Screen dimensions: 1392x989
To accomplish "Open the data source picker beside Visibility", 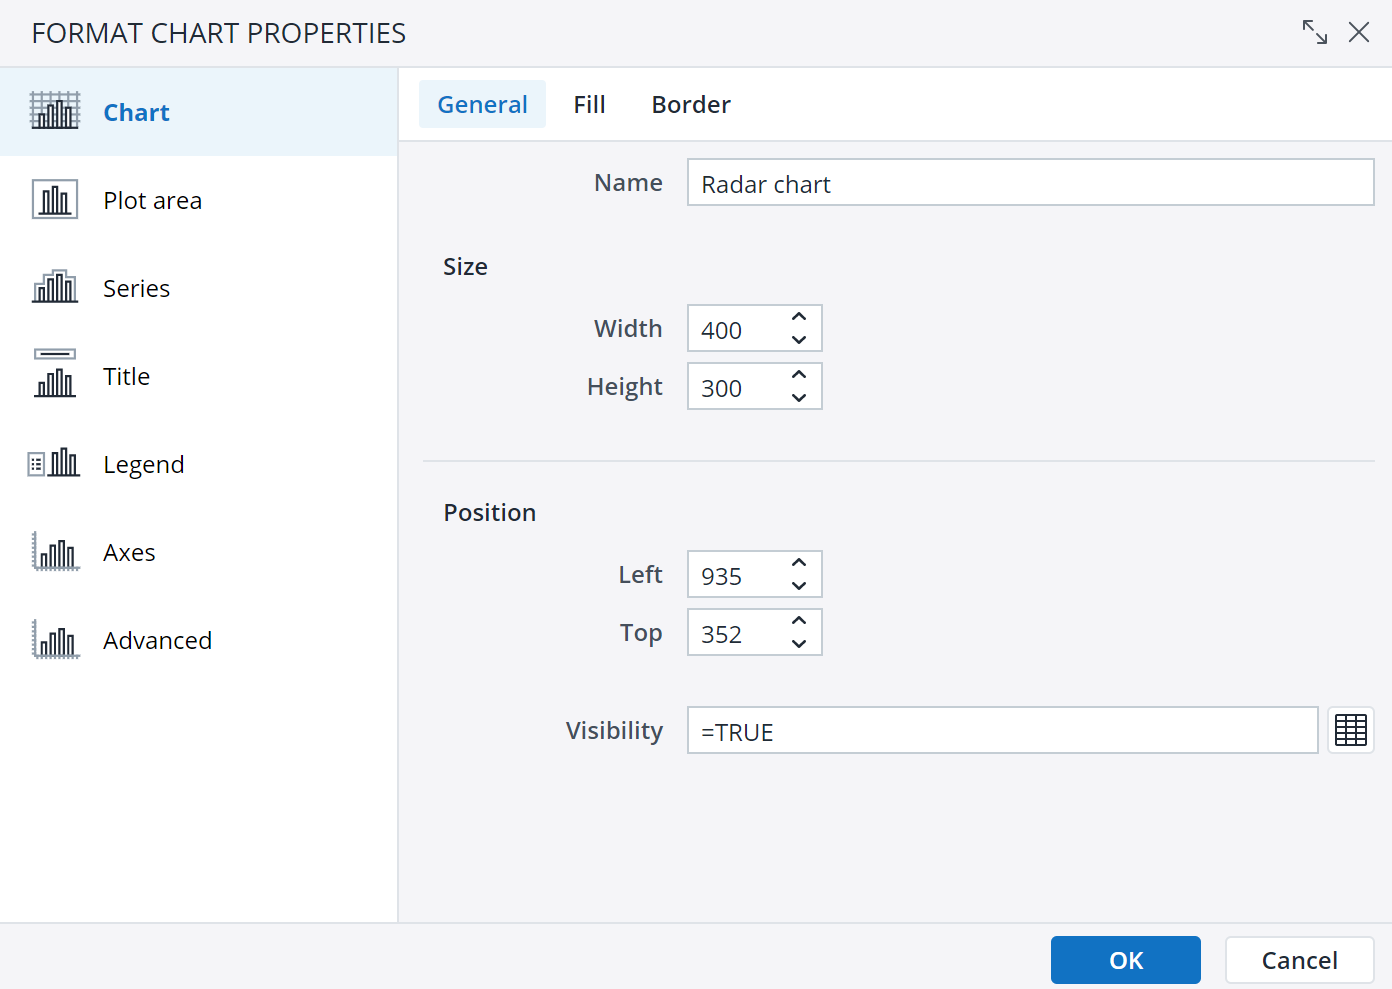I will (1351, 730).
